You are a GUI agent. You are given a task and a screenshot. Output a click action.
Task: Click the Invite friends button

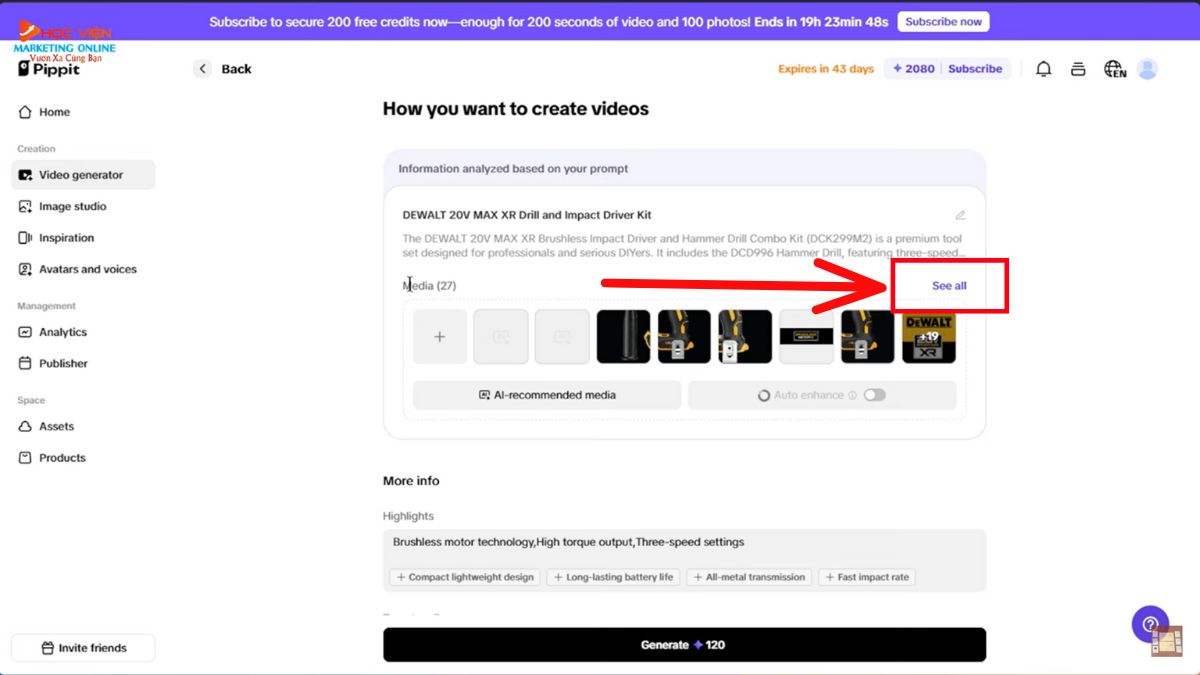pos(83,648)
